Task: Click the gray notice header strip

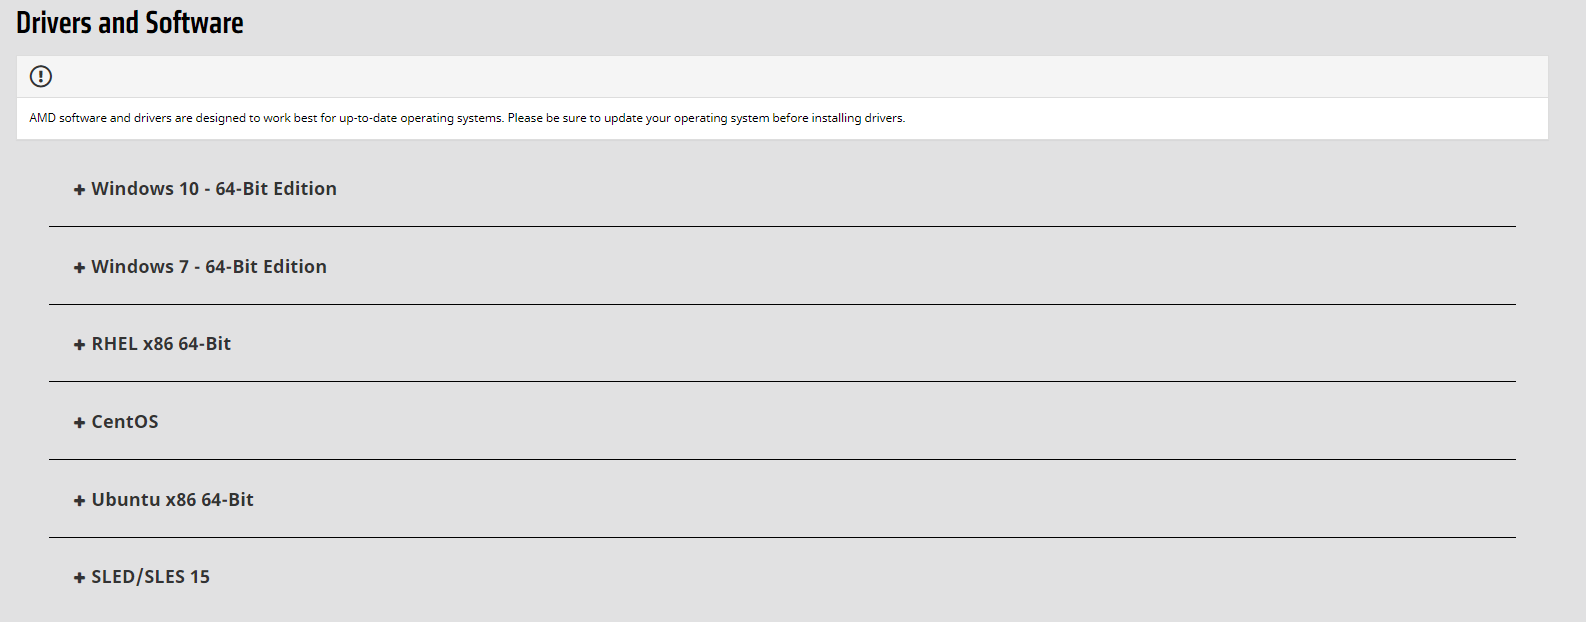Action: tap(782, 77)
